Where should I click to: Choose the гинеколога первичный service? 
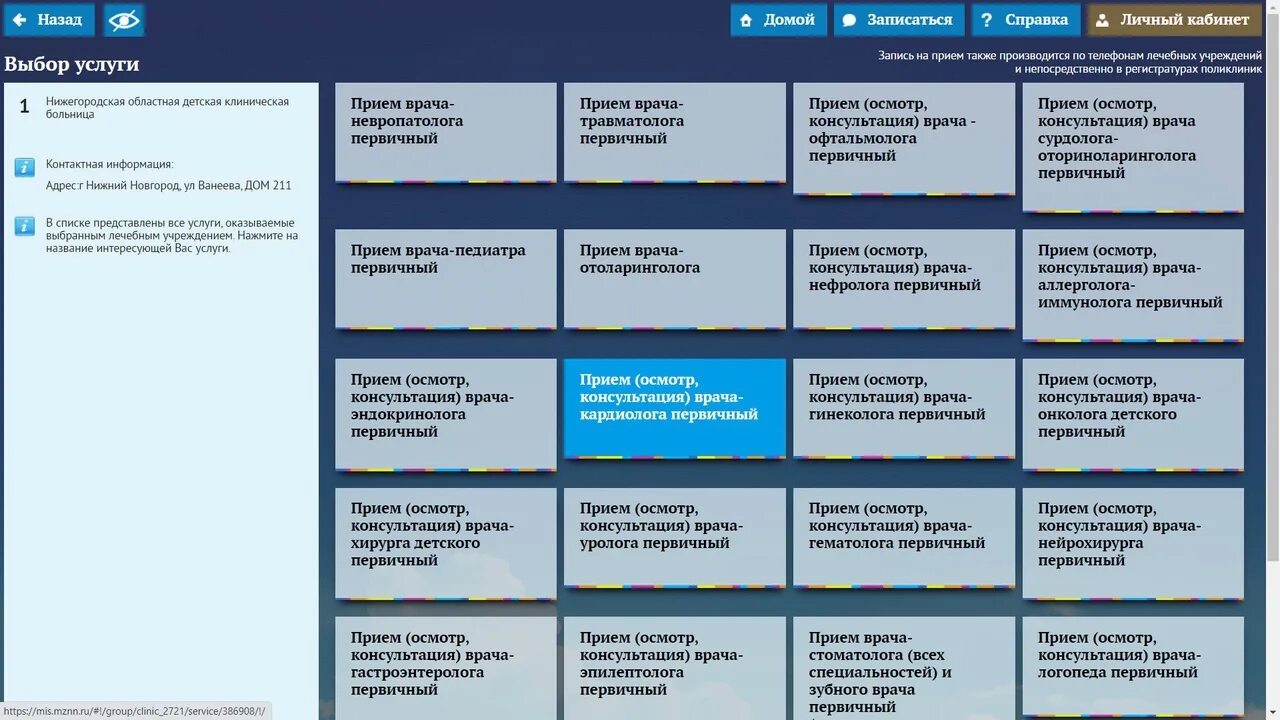pos(904,409)
